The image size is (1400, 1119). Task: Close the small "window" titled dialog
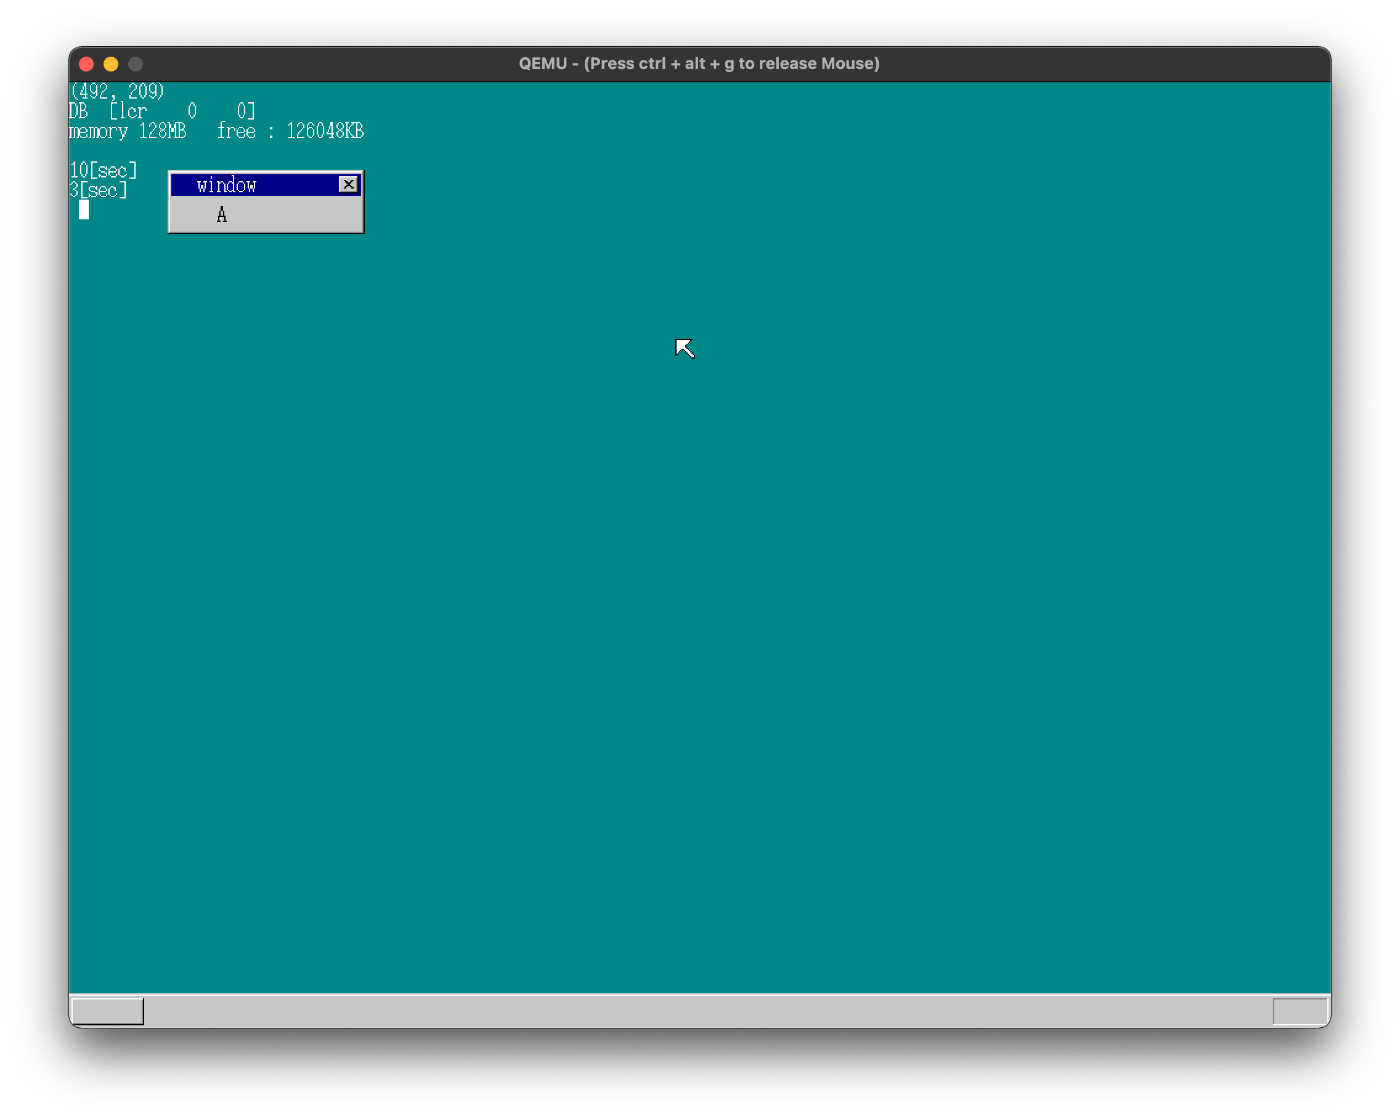[348, 185]
